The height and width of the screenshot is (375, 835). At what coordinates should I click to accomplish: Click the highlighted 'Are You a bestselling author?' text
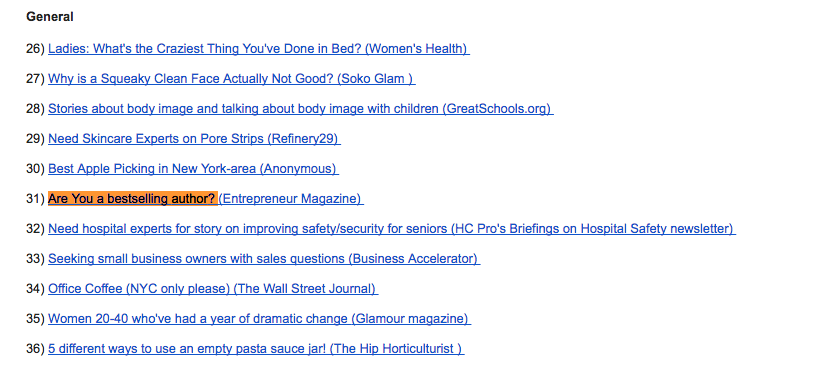(x=133, y=199)
